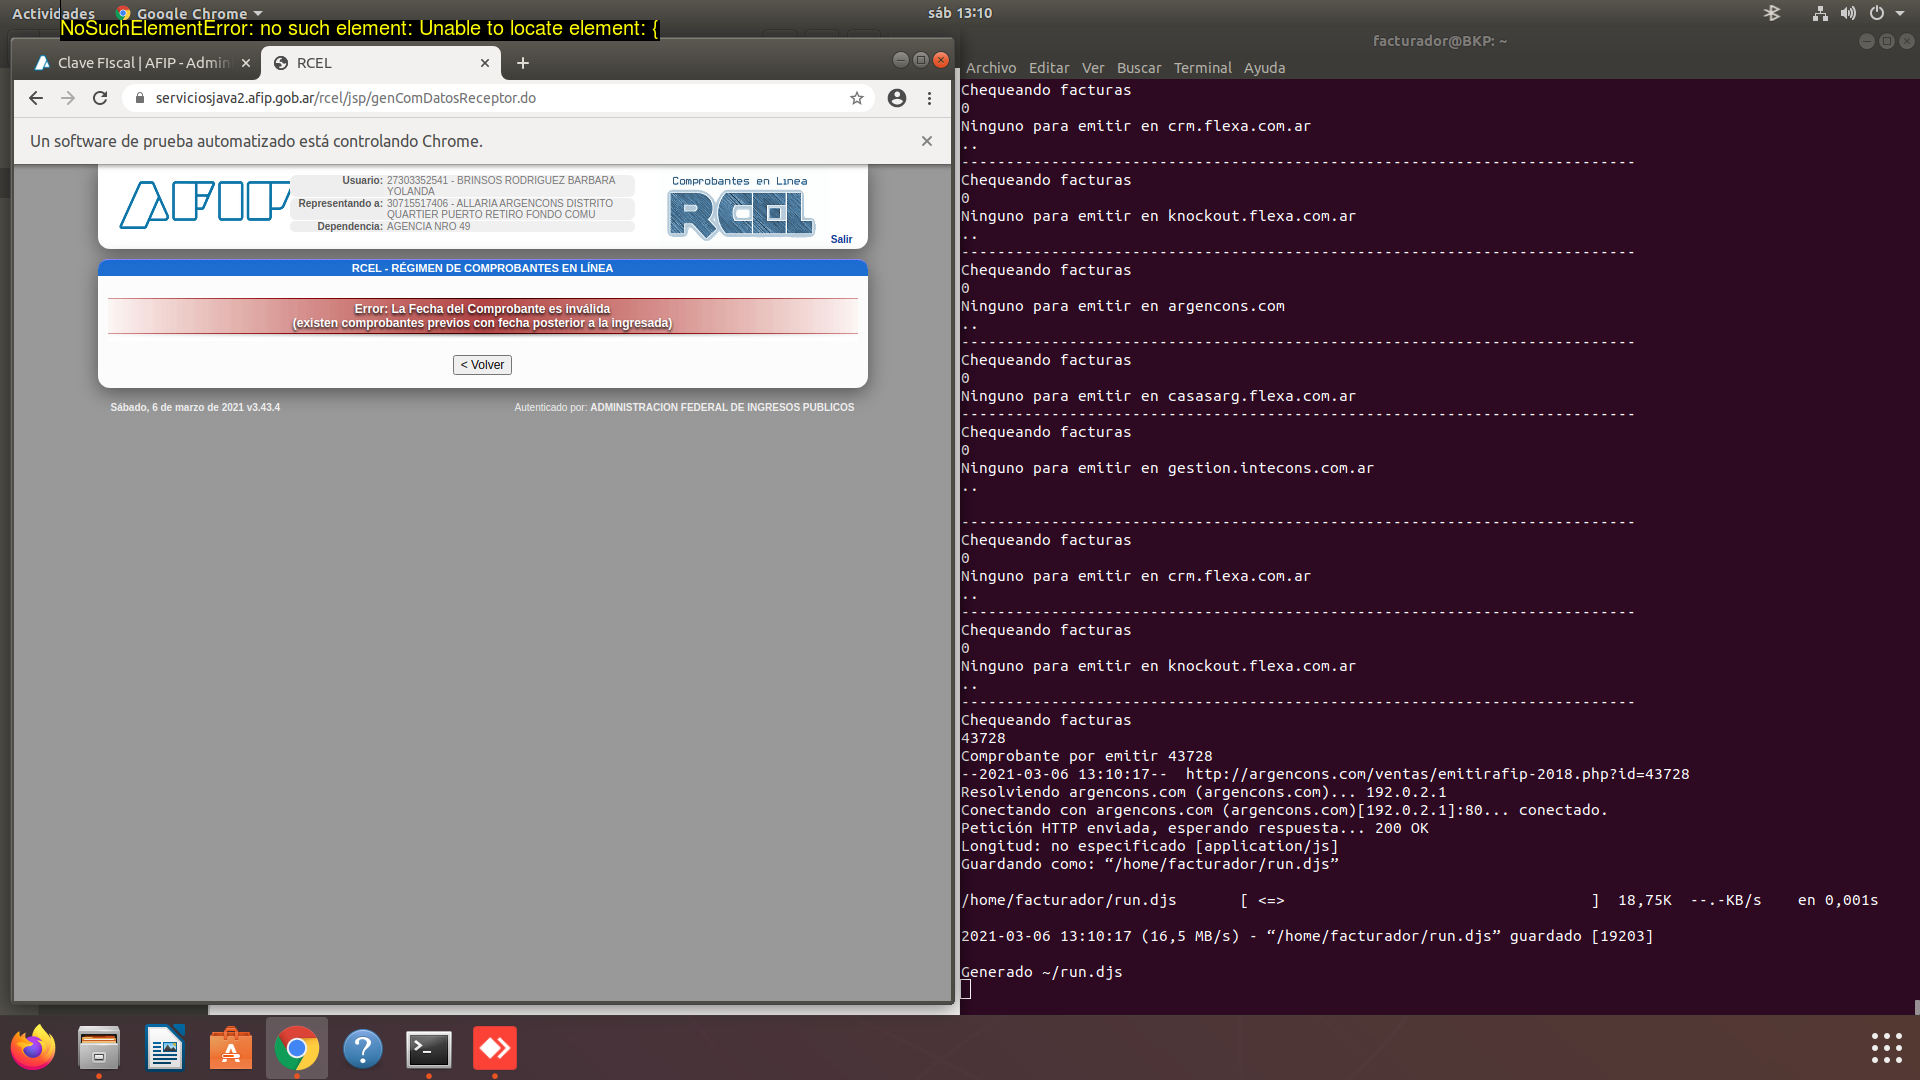The image size is (1920, 1080).
Task: Open Files manager from dock
Action: [99, 1048]
